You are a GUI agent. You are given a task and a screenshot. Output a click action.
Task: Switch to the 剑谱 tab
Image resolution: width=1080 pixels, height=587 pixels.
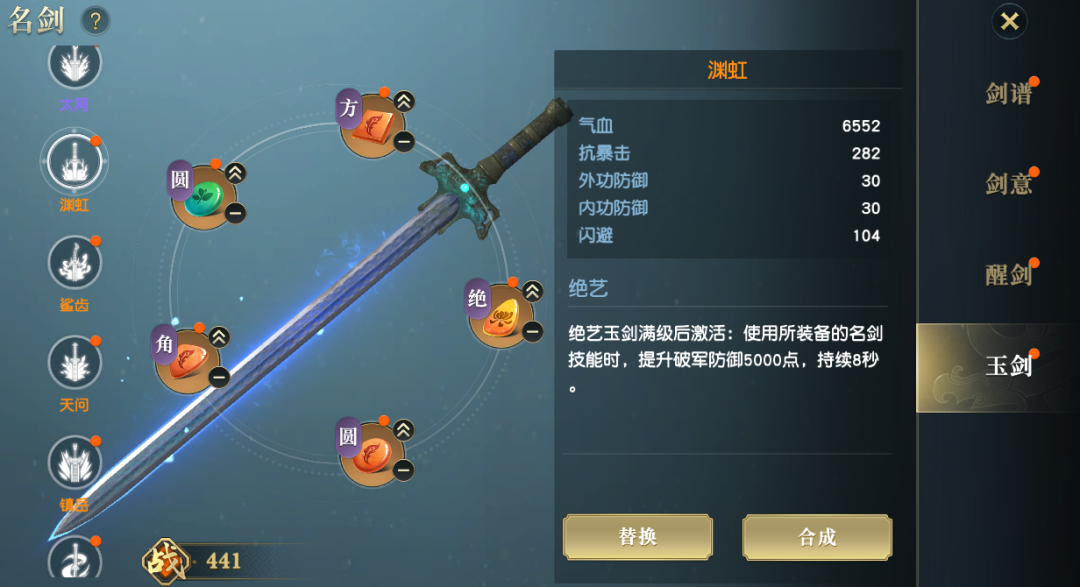pyautogui.click(x=1008, y=94)
